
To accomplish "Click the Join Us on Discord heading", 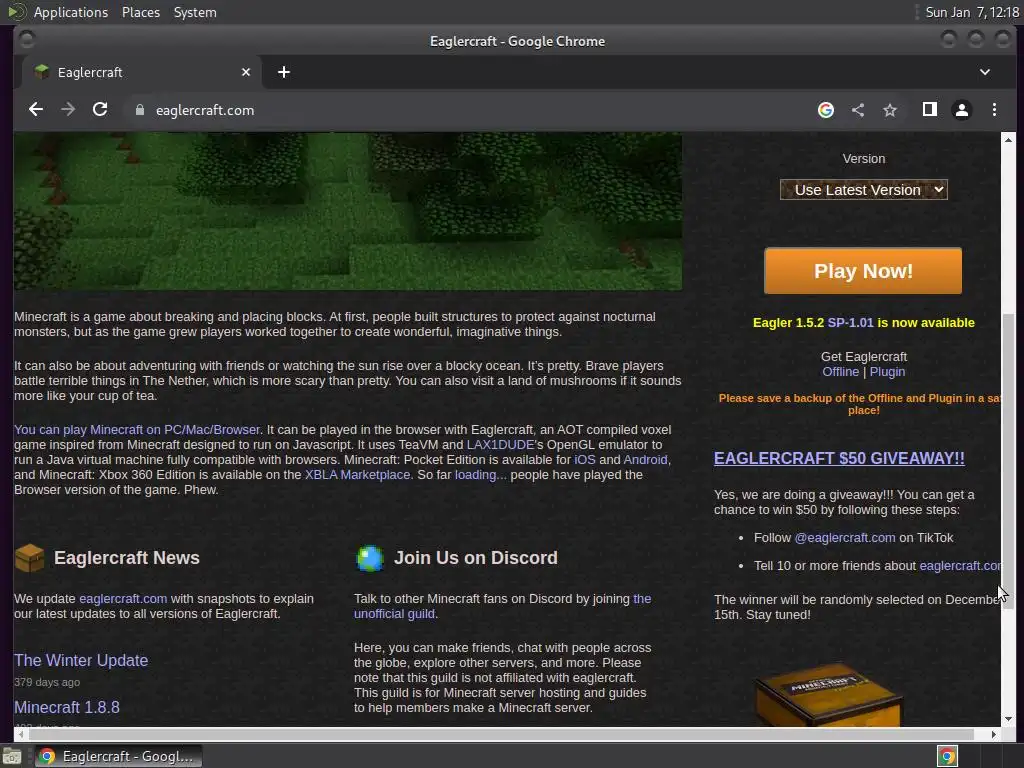I will point(475,558).
